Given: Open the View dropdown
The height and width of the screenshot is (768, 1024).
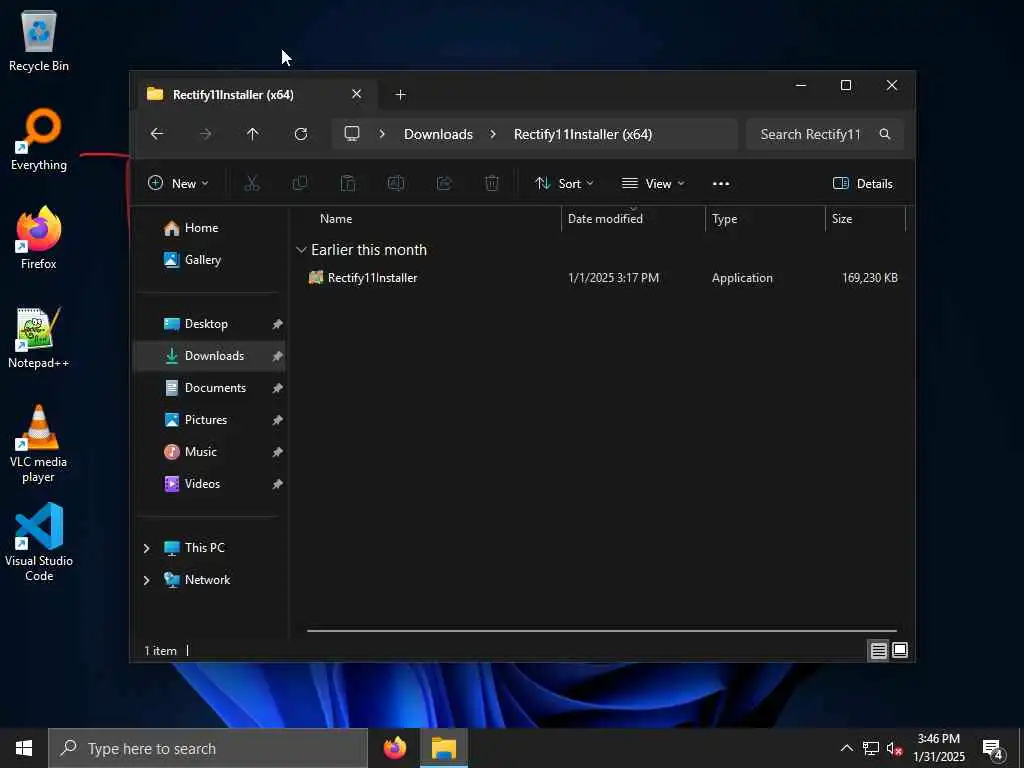Looking at the screenshot, I should [x=653, y=184].
